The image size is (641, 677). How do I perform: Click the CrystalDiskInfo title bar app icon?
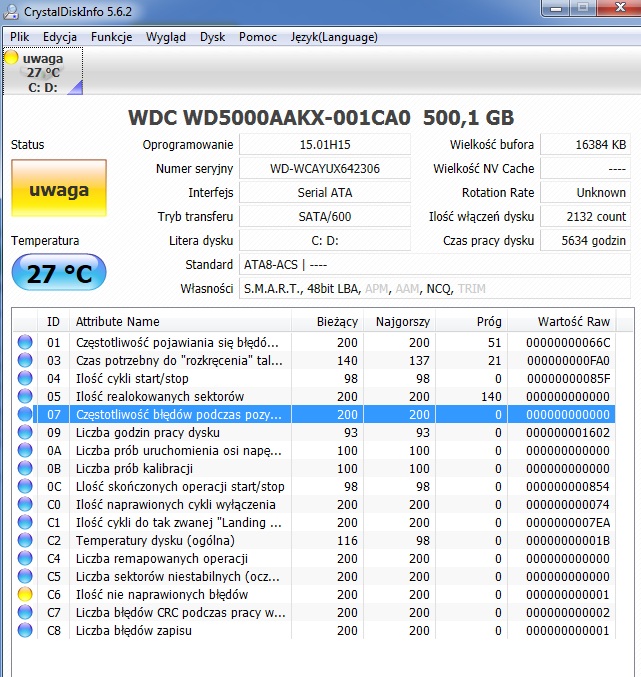point(11,11)
